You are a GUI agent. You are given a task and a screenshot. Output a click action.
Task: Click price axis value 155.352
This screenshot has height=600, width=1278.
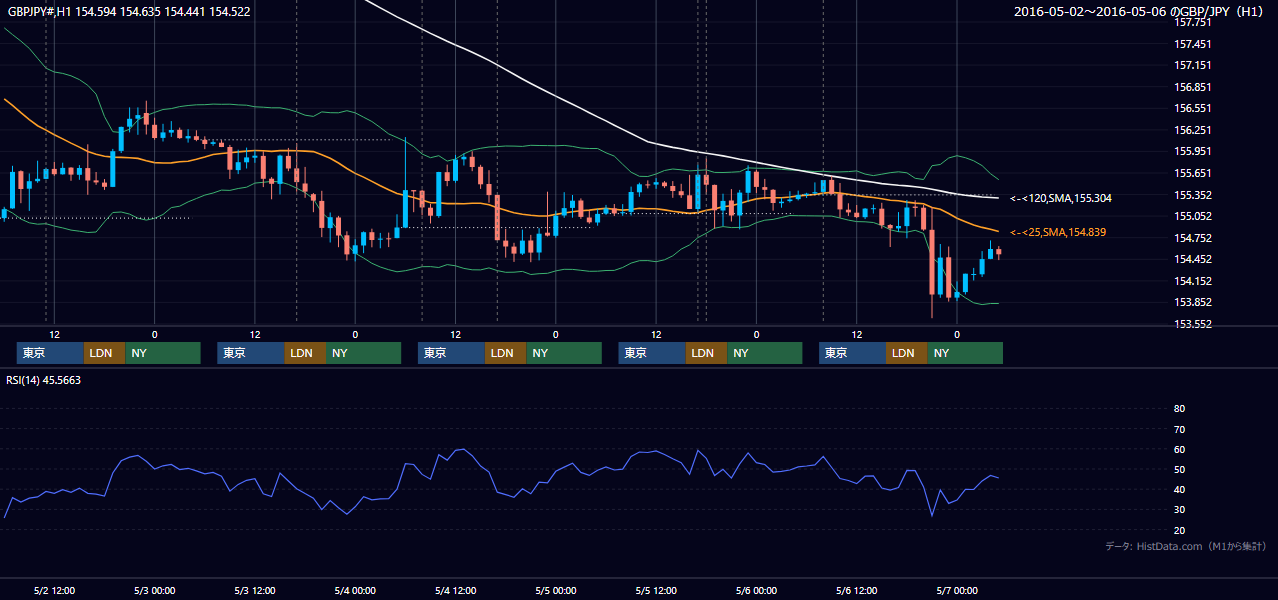(1193, 195)
